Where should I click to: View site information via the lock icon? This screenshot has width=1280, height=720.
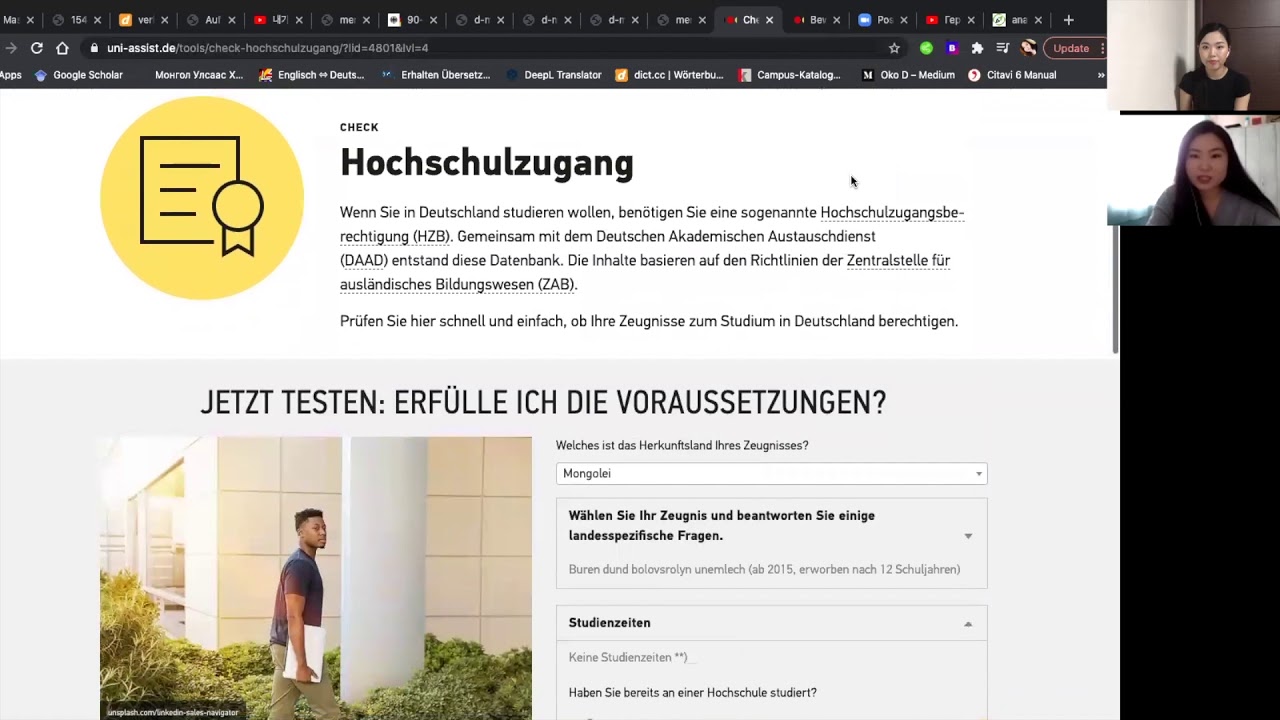coord(94,48)
